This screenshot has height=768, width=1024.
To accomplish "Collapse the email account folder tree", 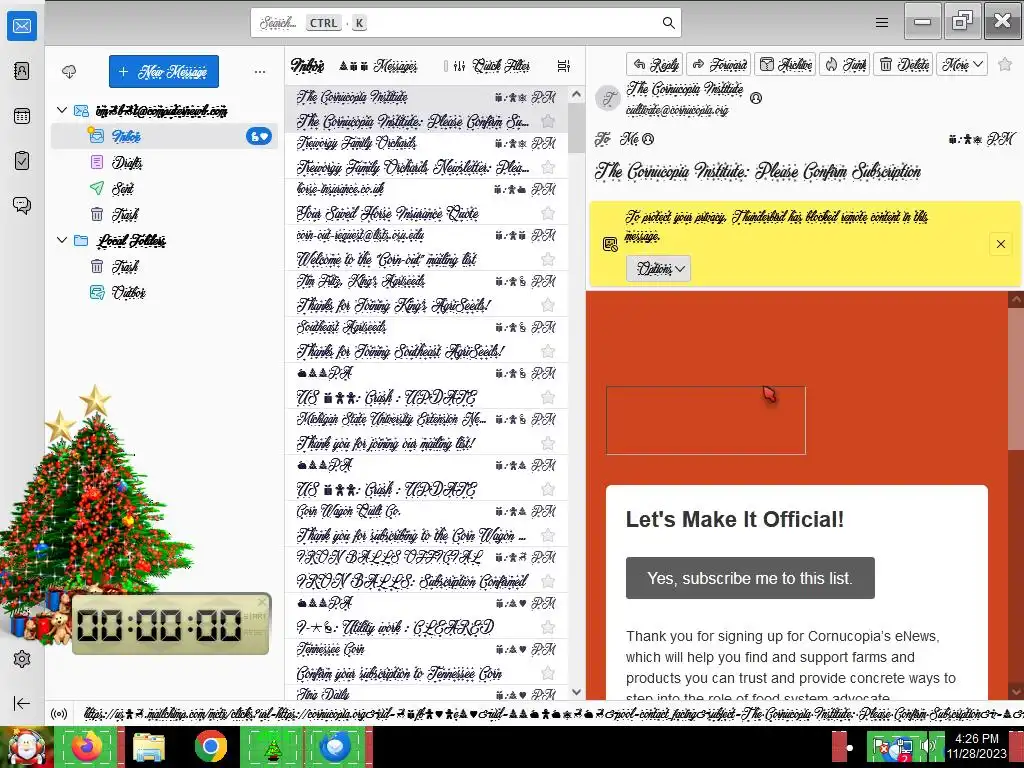I will pos(62,110).
